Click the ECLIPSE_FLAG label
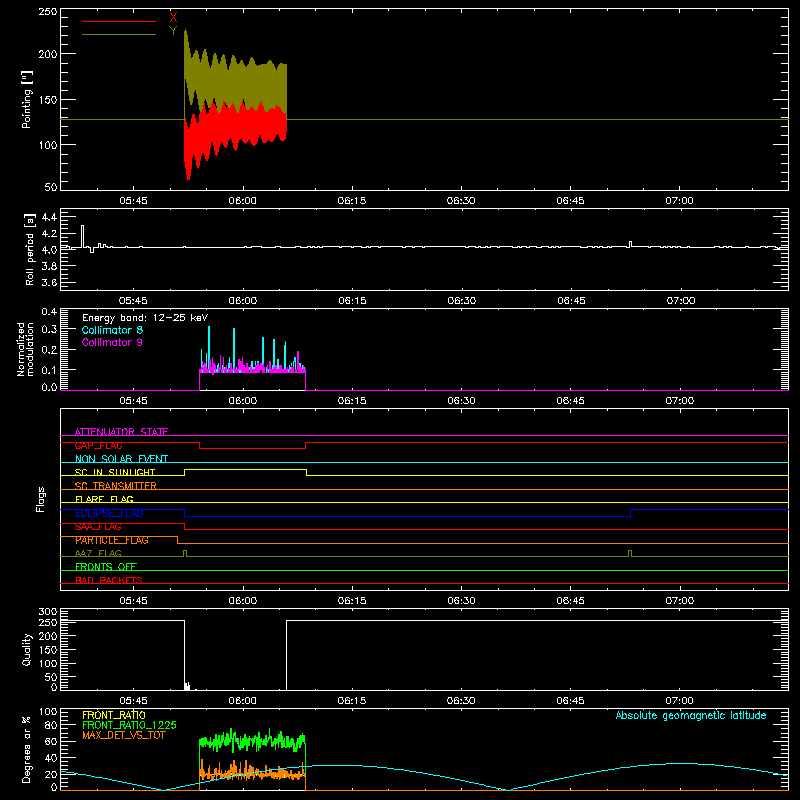The image size is (800, 800). 109,513
